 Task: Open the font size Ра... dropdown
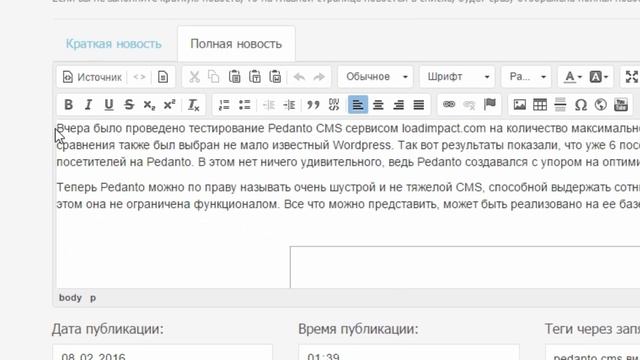pyautogui.click(x=526, y=77)
